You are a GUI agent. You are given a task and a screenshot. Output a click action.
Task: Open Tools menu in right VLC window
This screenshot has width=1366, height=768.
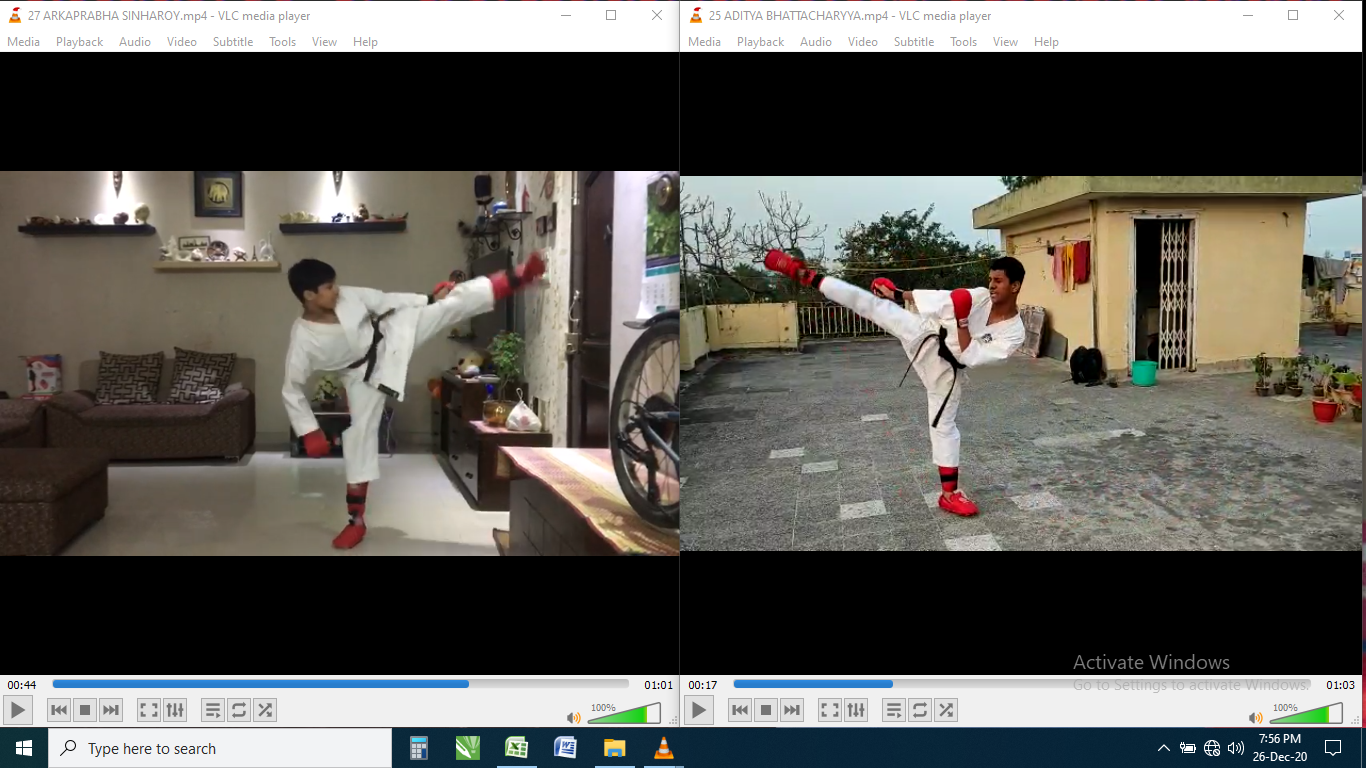[x=964, y=42]
